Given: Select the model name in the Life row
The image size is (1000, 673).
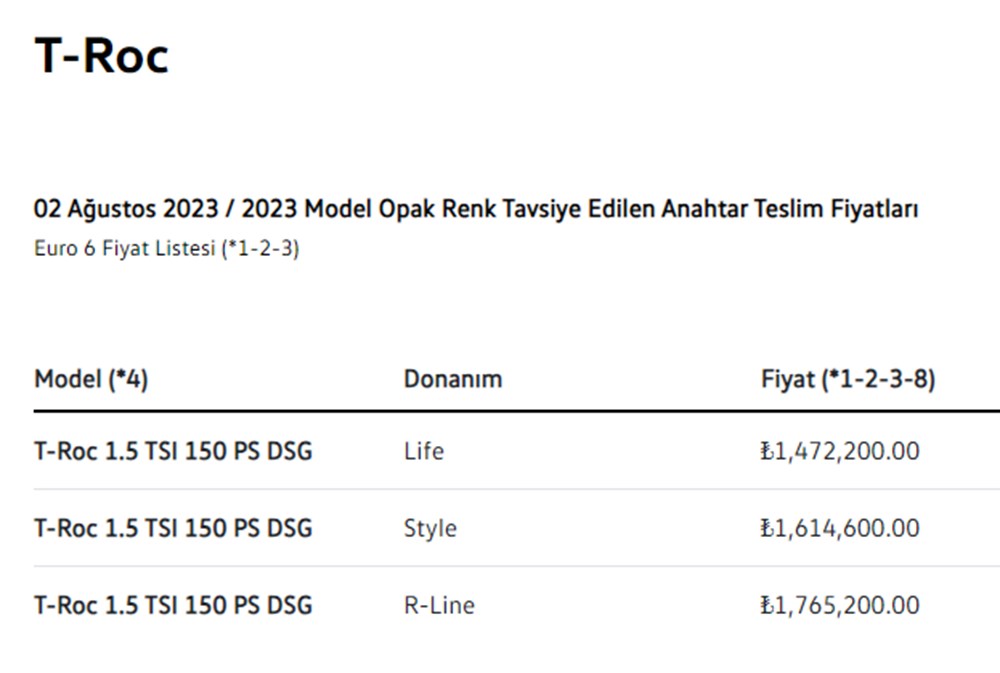Looking at the screenshot, I should pos(173,451).
